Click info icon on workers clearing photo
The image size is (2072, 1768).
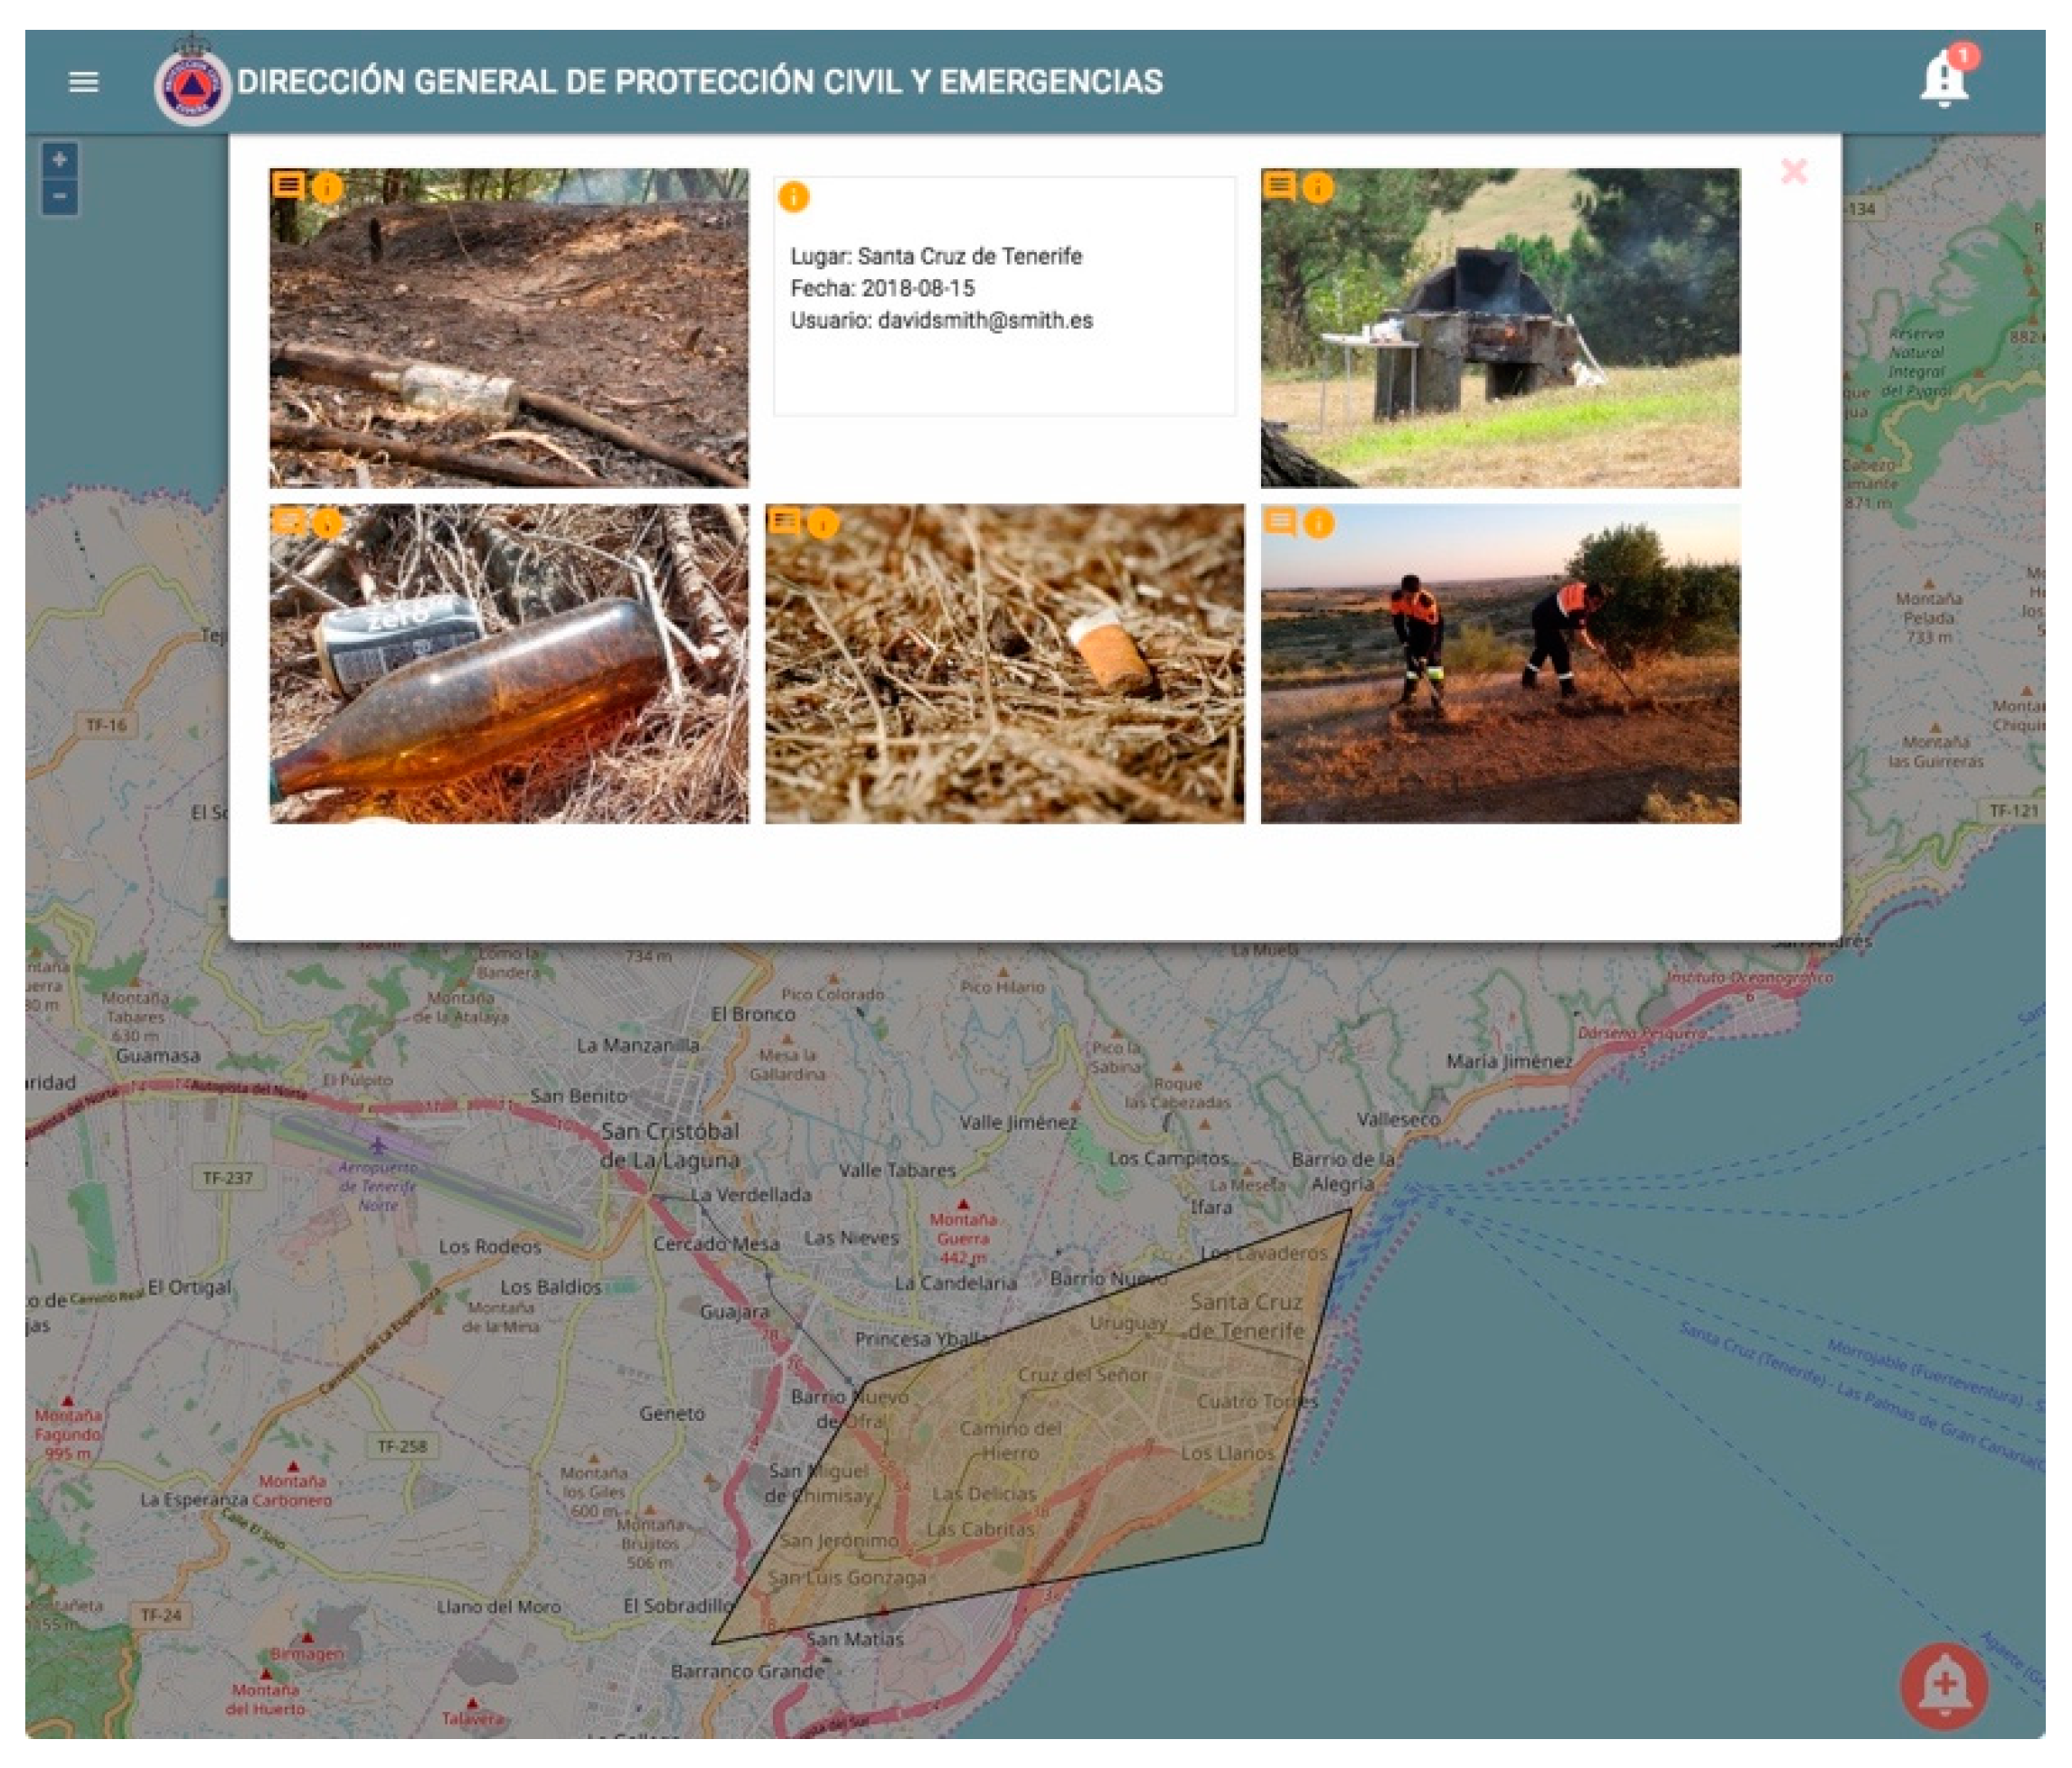coord(1318,523)
